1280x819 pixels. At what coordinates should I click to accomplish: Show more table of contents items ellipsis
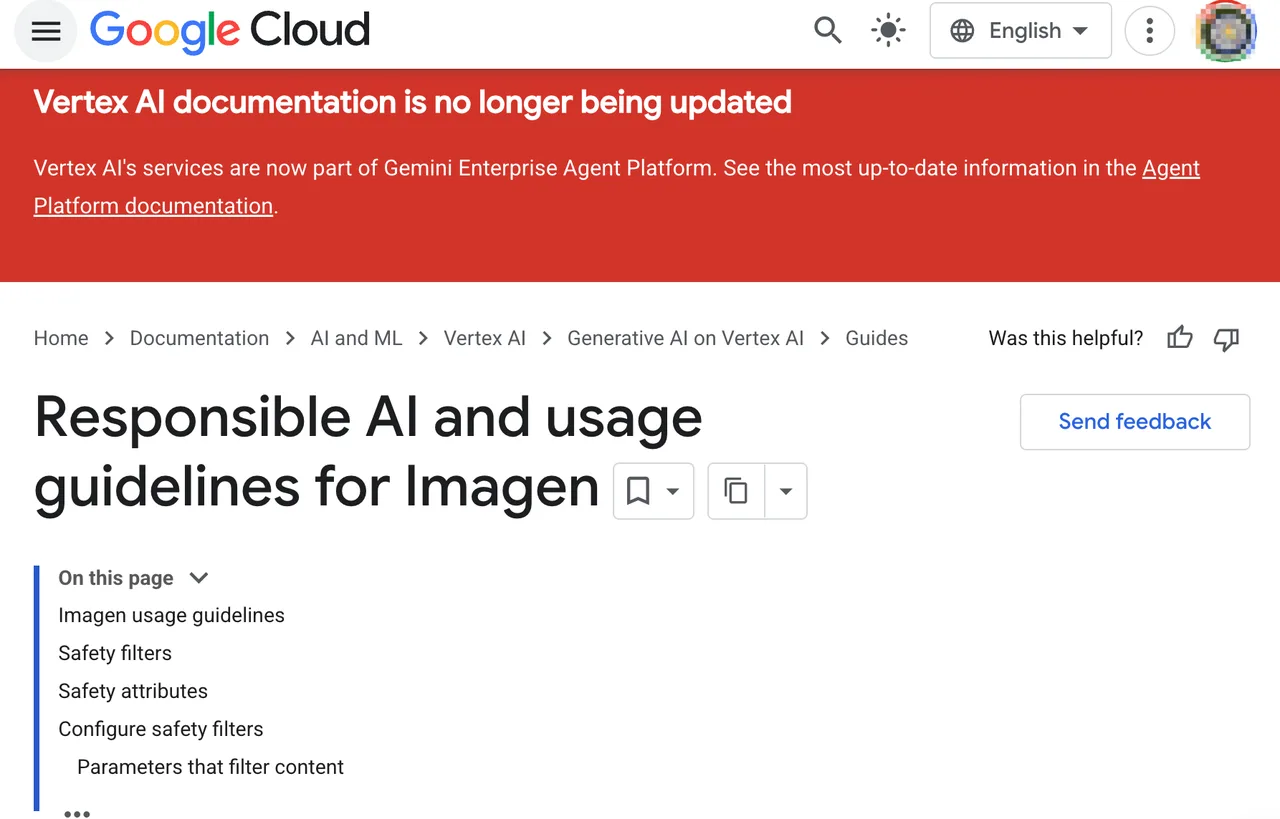coord(77,813)
